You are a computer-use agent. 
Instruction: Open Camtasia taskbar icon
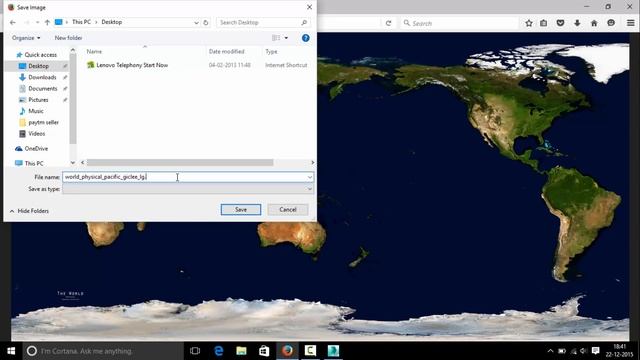(x=310, y=351)
